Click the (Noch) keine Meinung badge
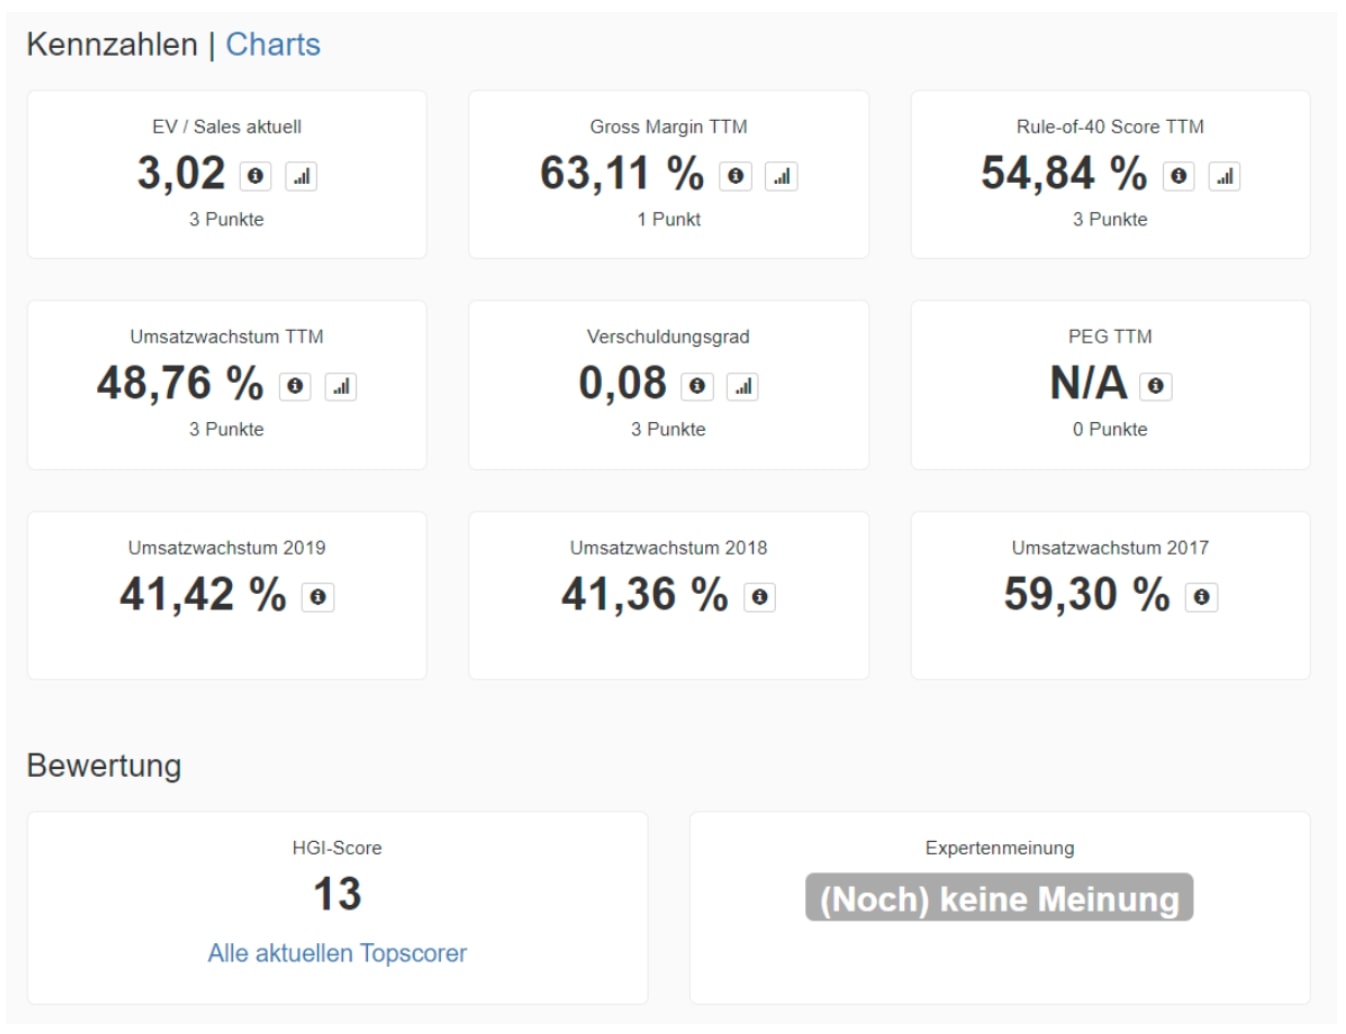Viewport: 1346px width, 1034px height. coord(999,898)
